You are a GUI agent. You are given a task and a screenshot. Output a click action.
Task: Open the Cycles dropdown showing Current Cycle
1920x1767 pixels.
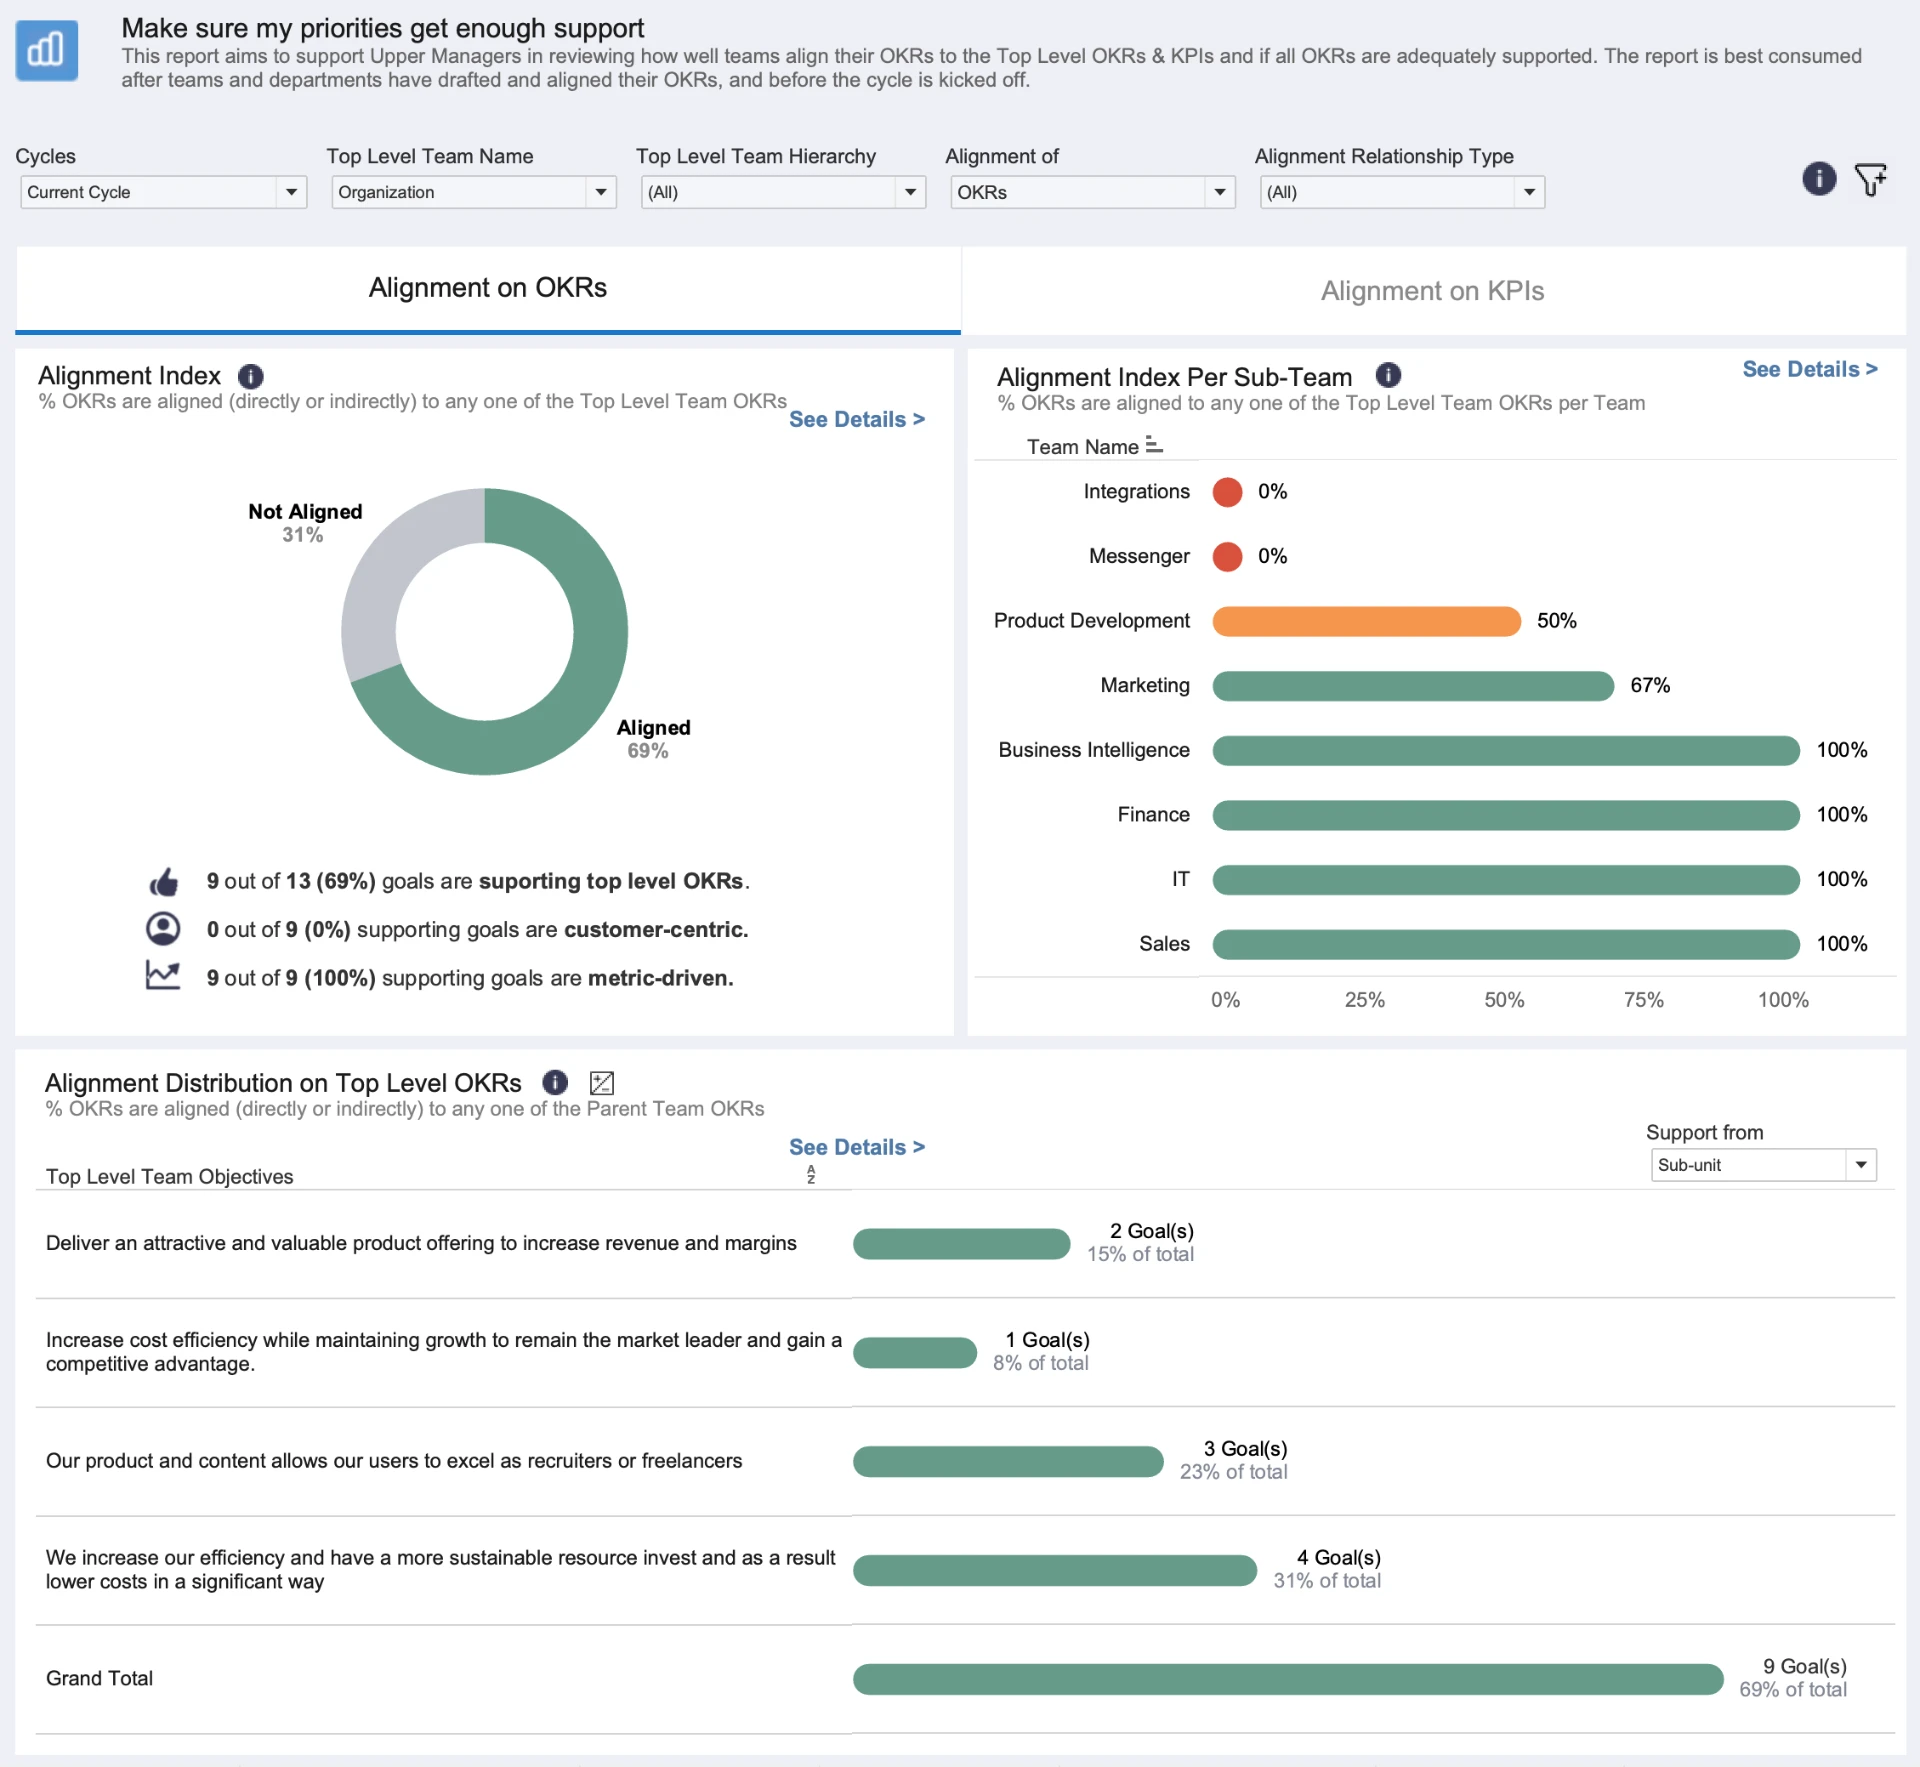(163, 192)
